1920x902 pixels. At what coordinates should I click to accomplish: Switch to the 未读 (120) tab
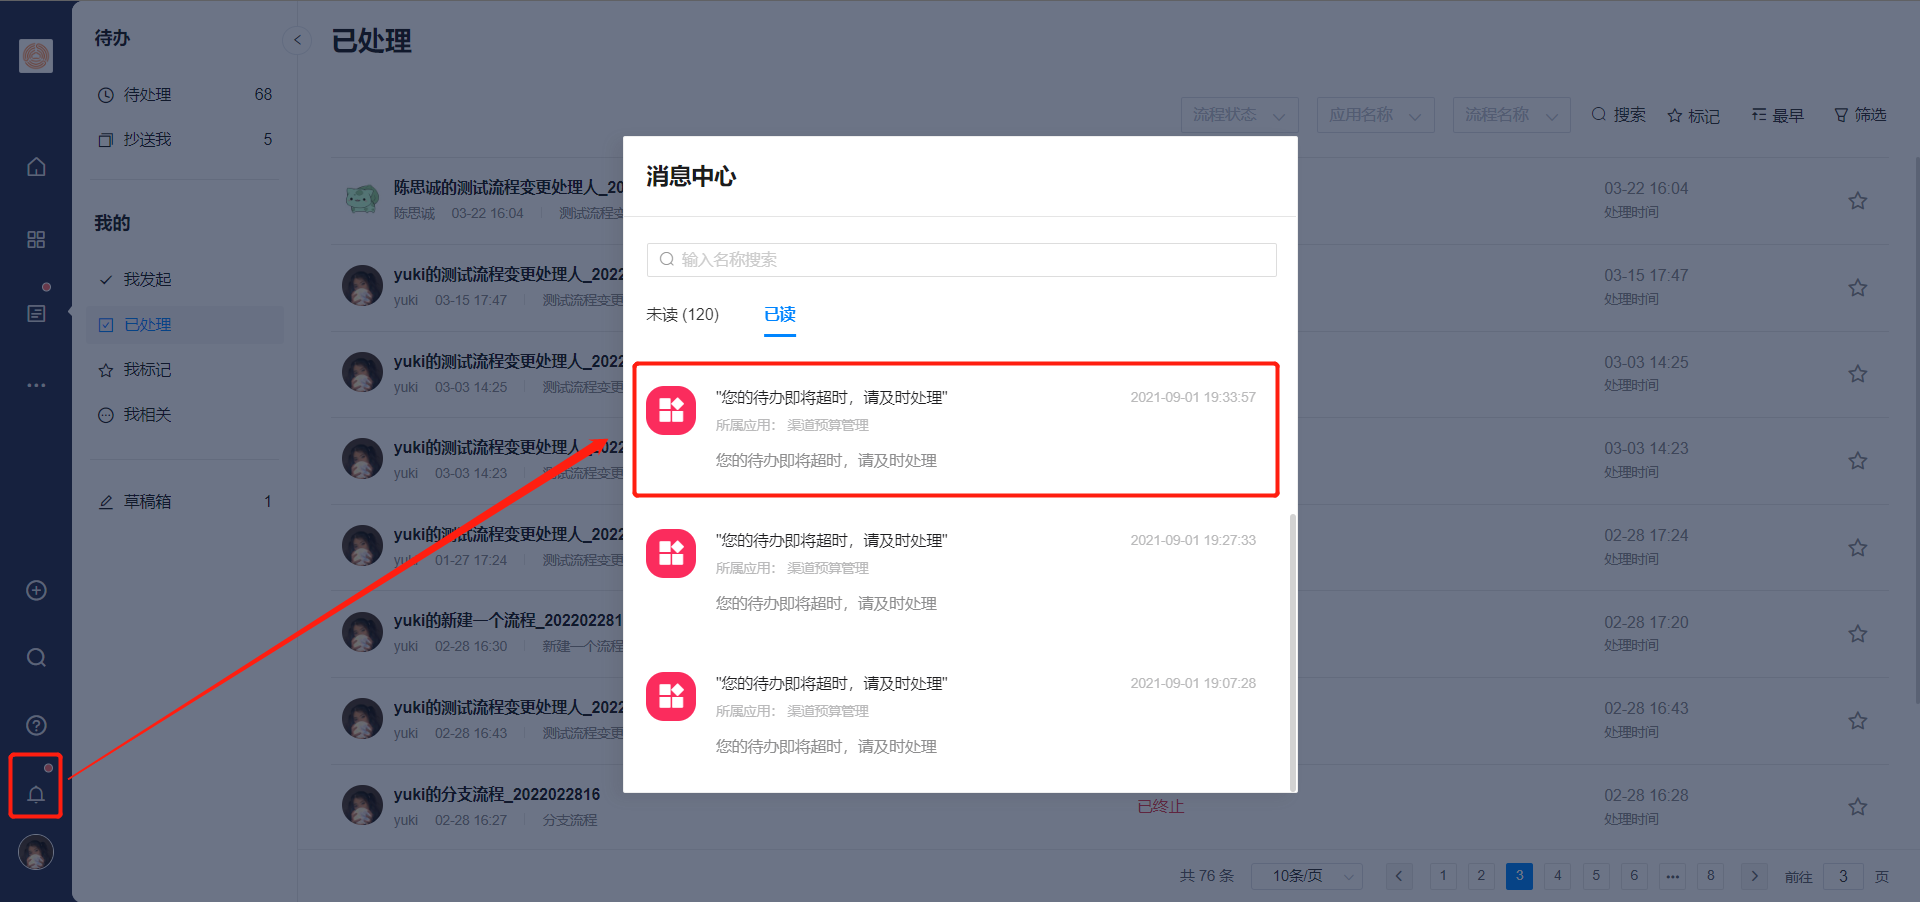pos(682,315)
